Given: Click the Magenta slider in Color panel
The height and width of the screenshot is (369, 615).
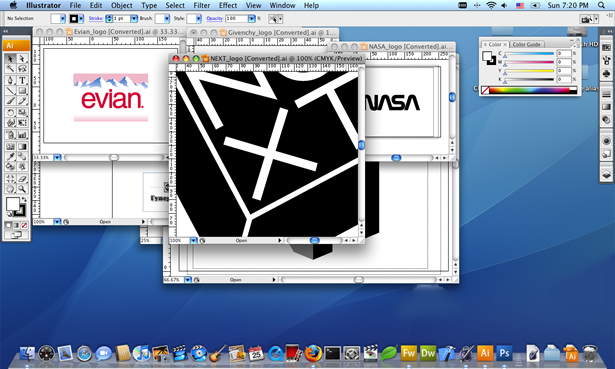Looking at the screenshot, I should pos(529,62).
